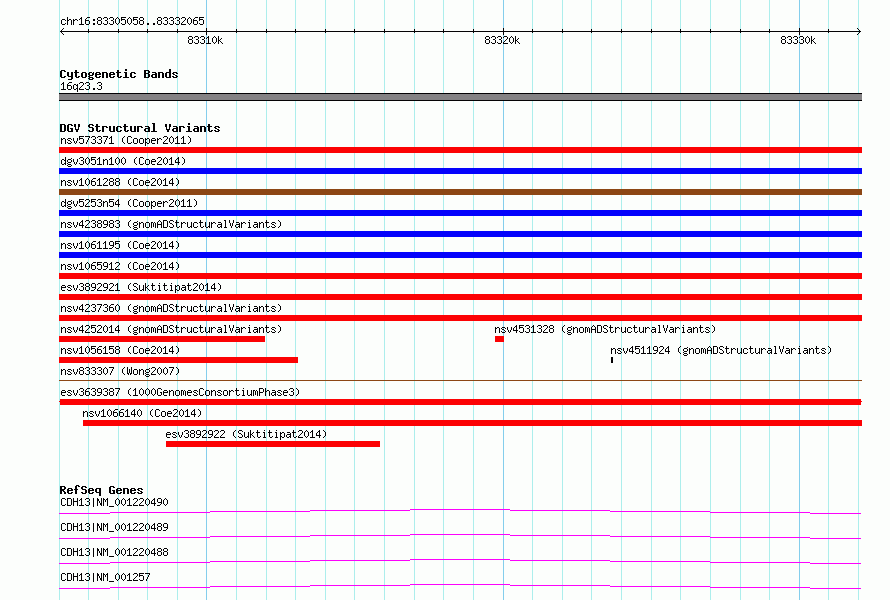Click the blue dgv3051n100 variant bar
Viewport: 890px width, 600px height.
click(x=460, y=171)
